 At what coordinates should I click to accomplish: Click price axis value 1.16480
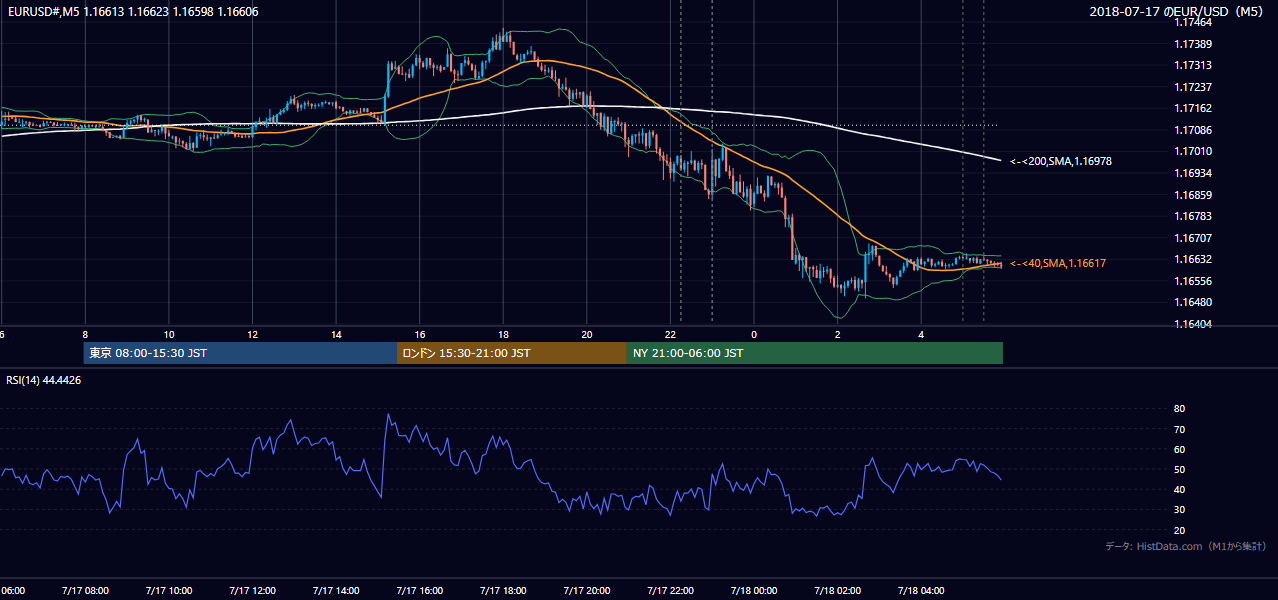point(1195,302)
